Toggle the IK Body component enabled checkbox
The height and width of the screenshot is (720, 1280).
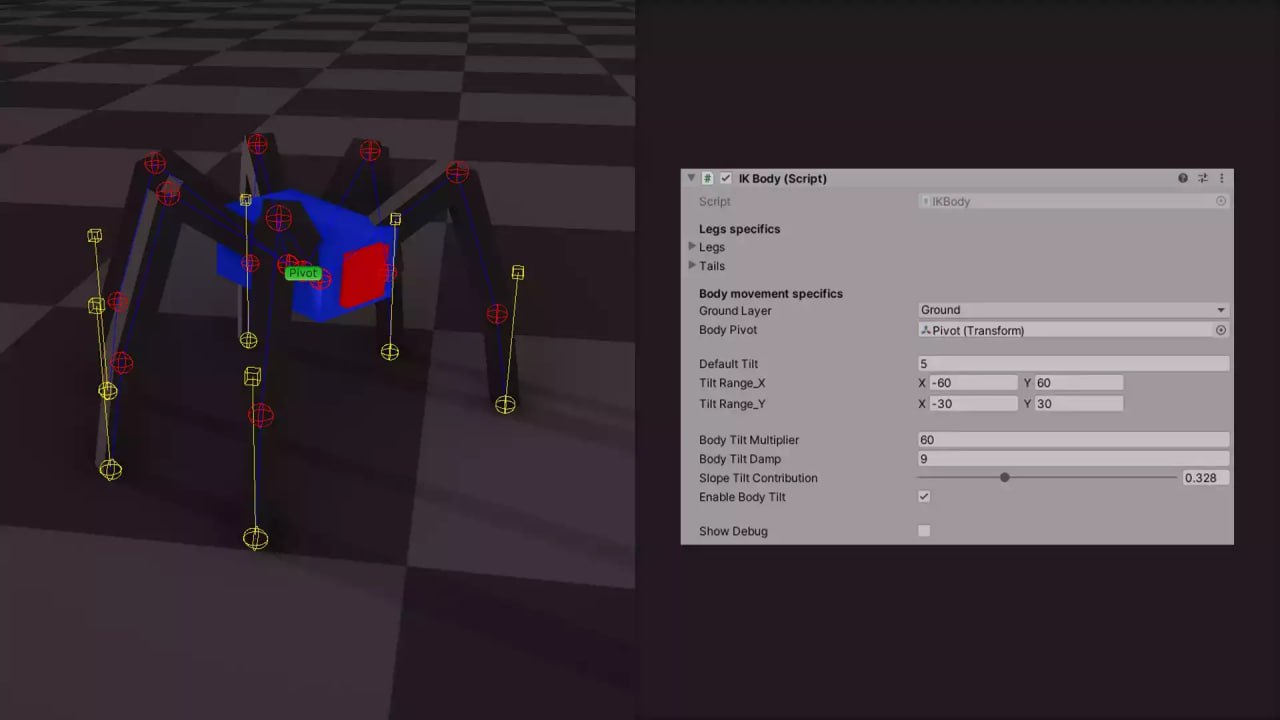726,178
